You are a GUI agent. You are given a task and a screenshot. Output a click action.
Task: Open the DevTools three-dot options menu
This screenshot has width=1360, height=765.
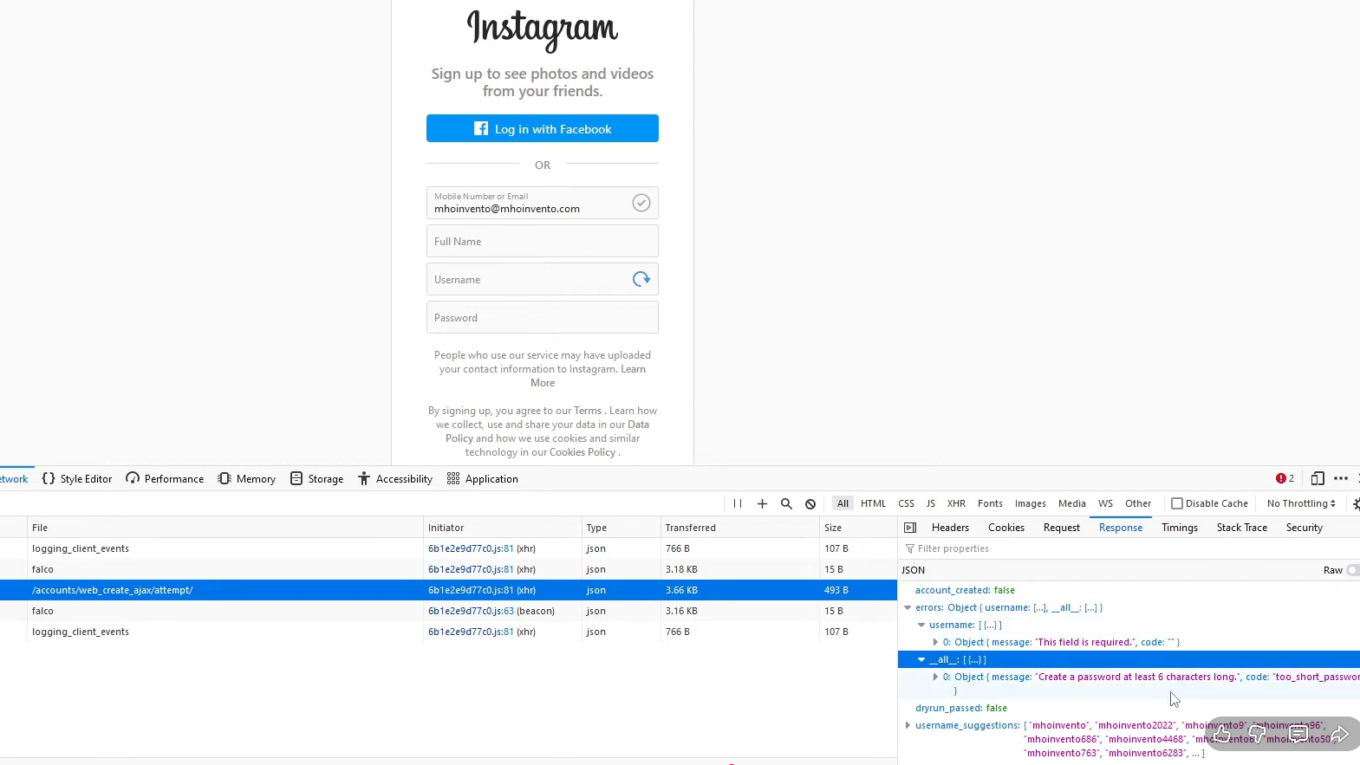pos(1341,479)
